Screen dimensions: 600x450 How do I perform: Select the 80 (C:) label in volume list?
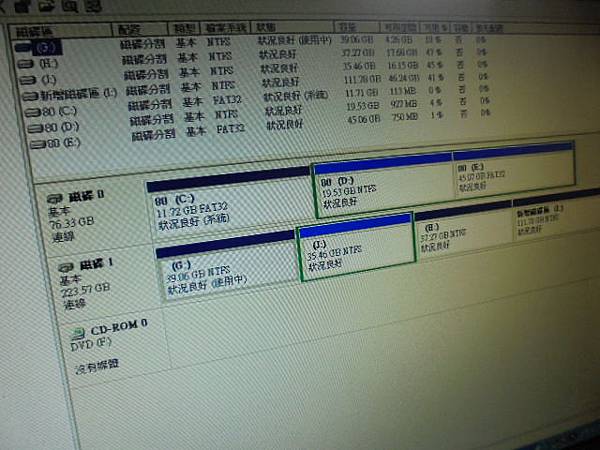[x=60, y=111]
